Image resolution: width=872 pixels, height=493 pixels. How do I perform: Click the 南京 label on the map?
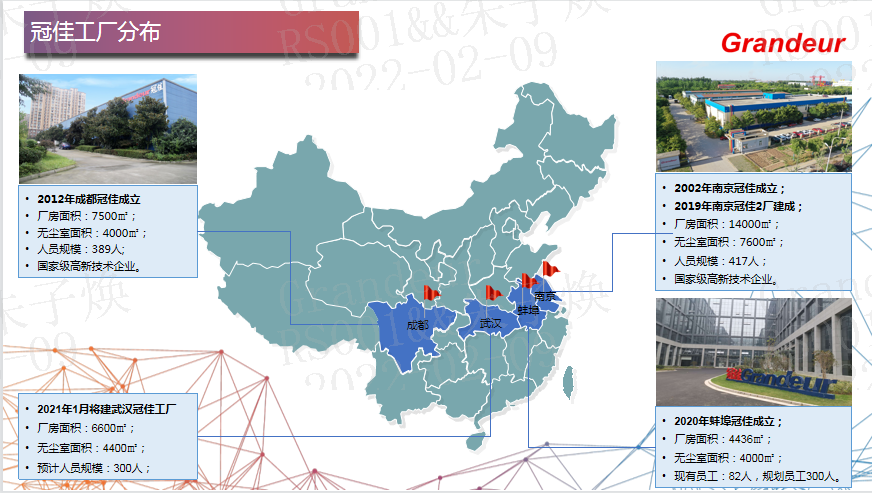tap(545, 297)
